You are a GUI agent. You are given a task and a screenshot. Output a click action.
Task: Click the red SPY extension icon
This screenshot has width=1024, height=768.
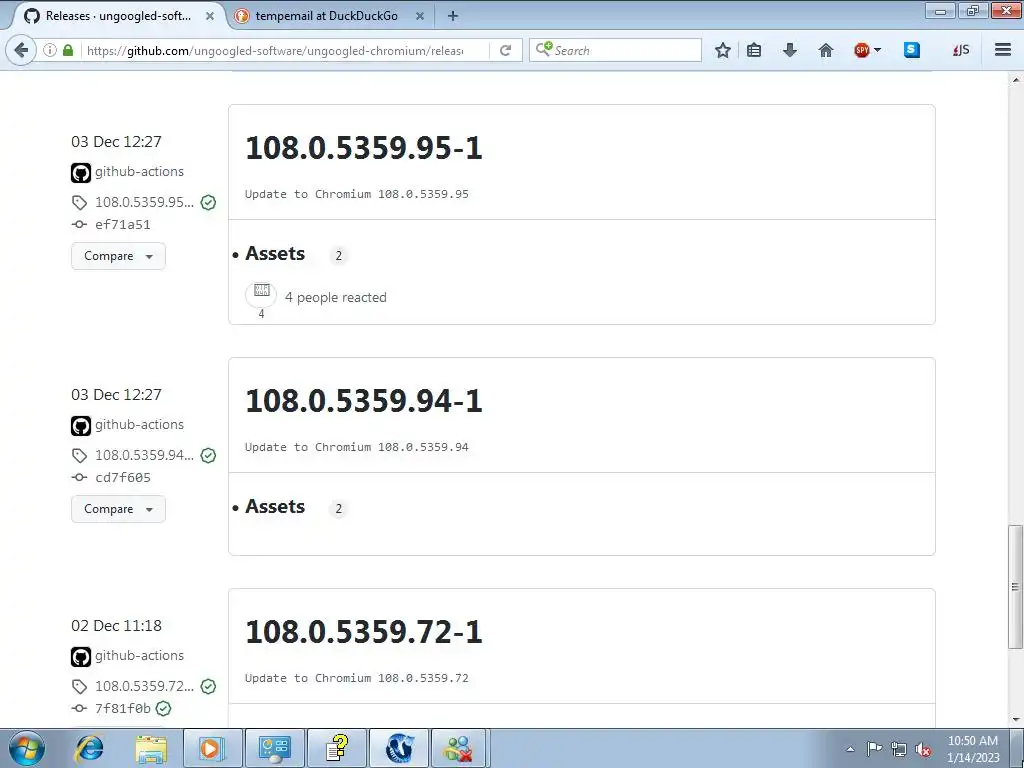tap(862, 50)
